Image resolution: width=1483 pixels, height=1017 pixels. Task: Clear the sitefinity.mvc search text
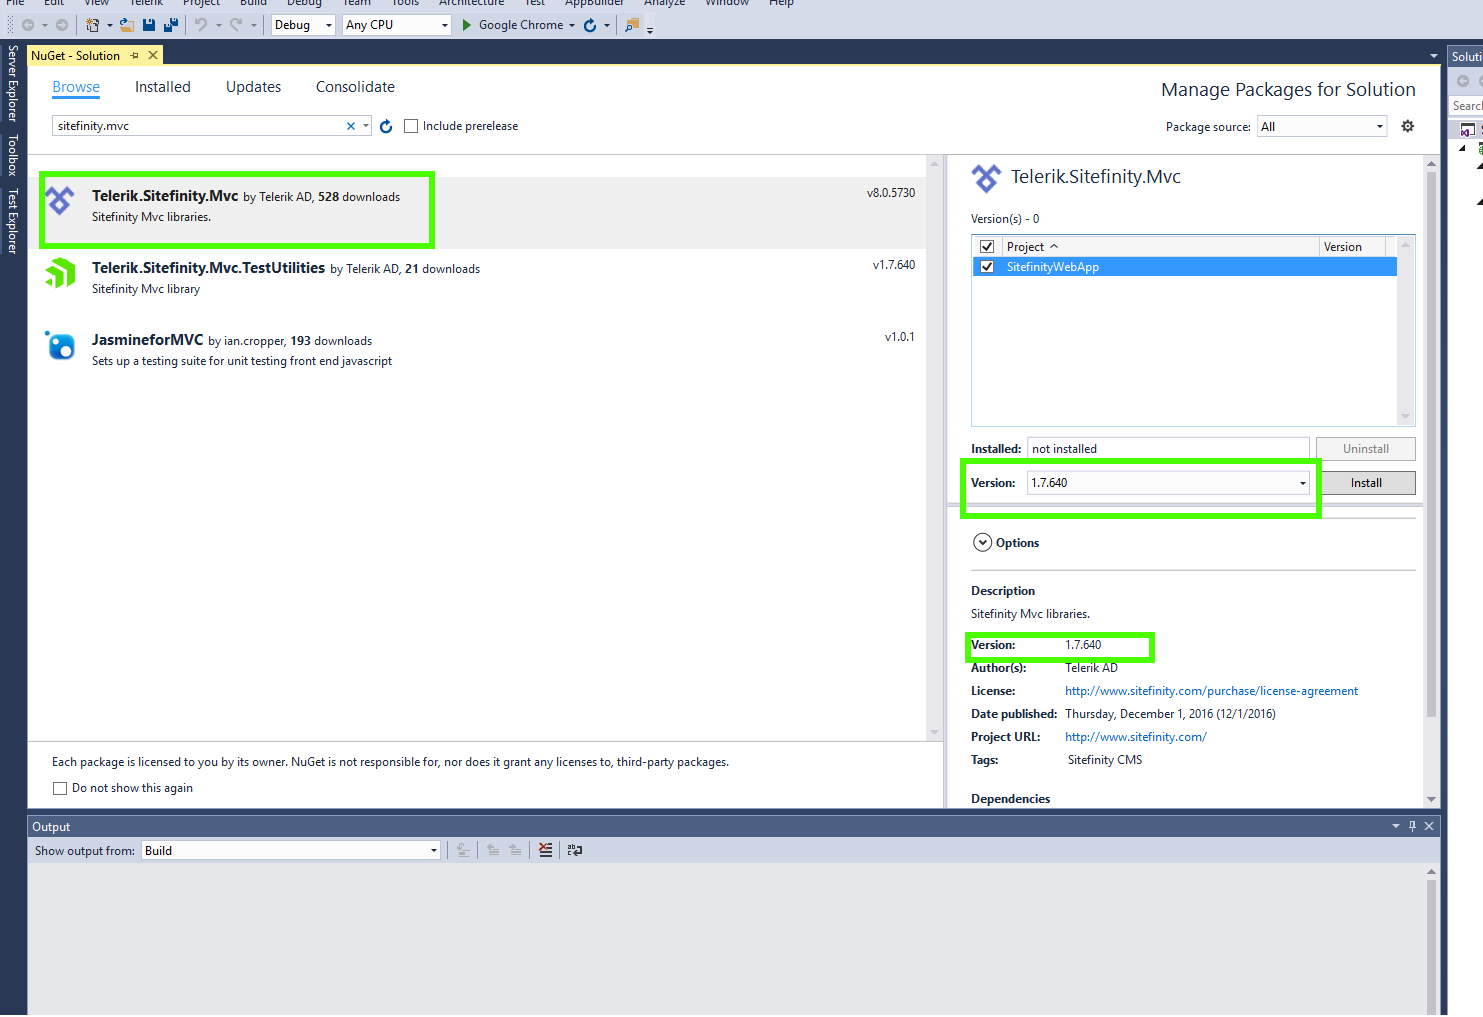point(351,126)
